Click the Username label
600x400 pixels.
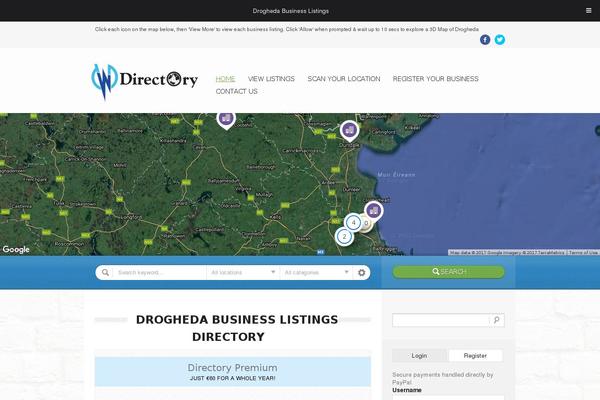tap(407, 390)
